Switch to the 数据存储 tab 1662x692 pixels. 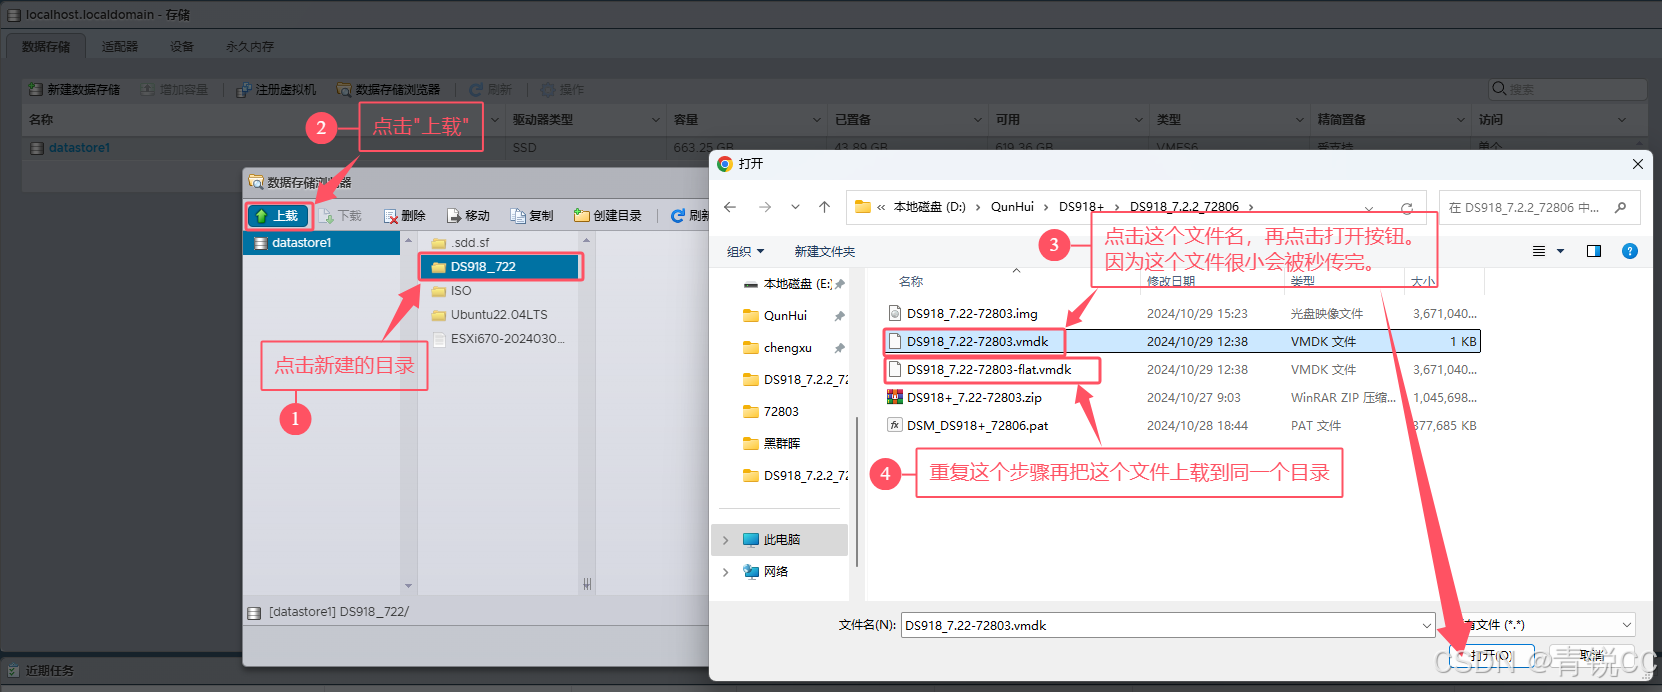pyautogui.click(x=46, y=47)
